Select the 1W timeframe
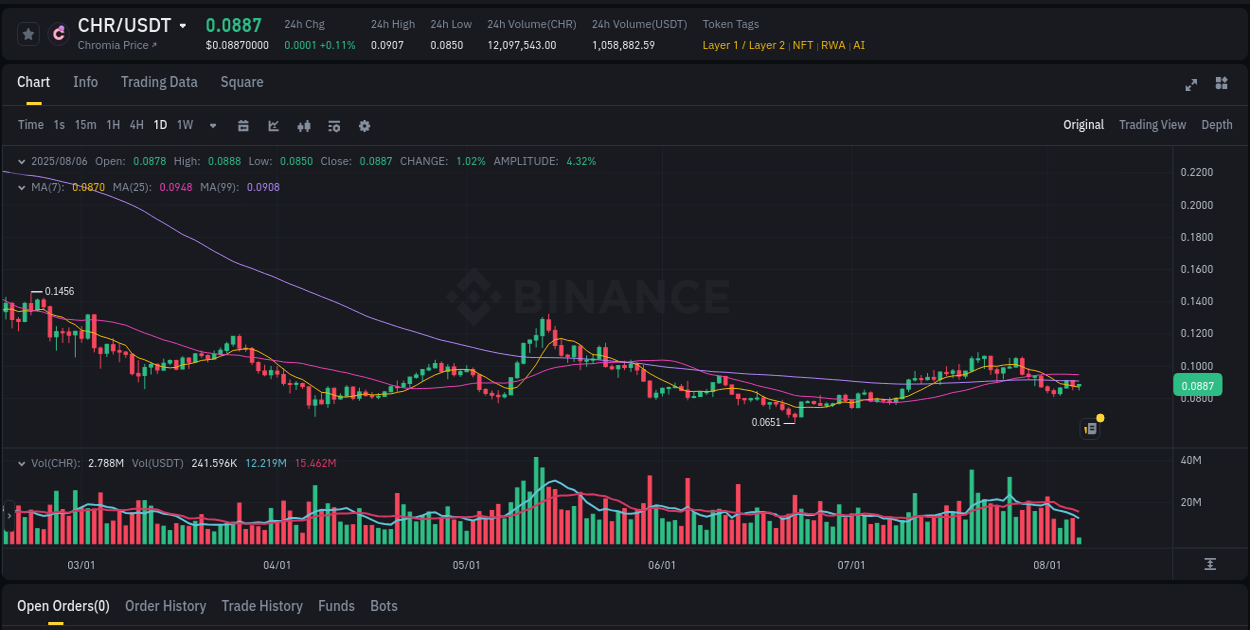 tap(184, 125)
